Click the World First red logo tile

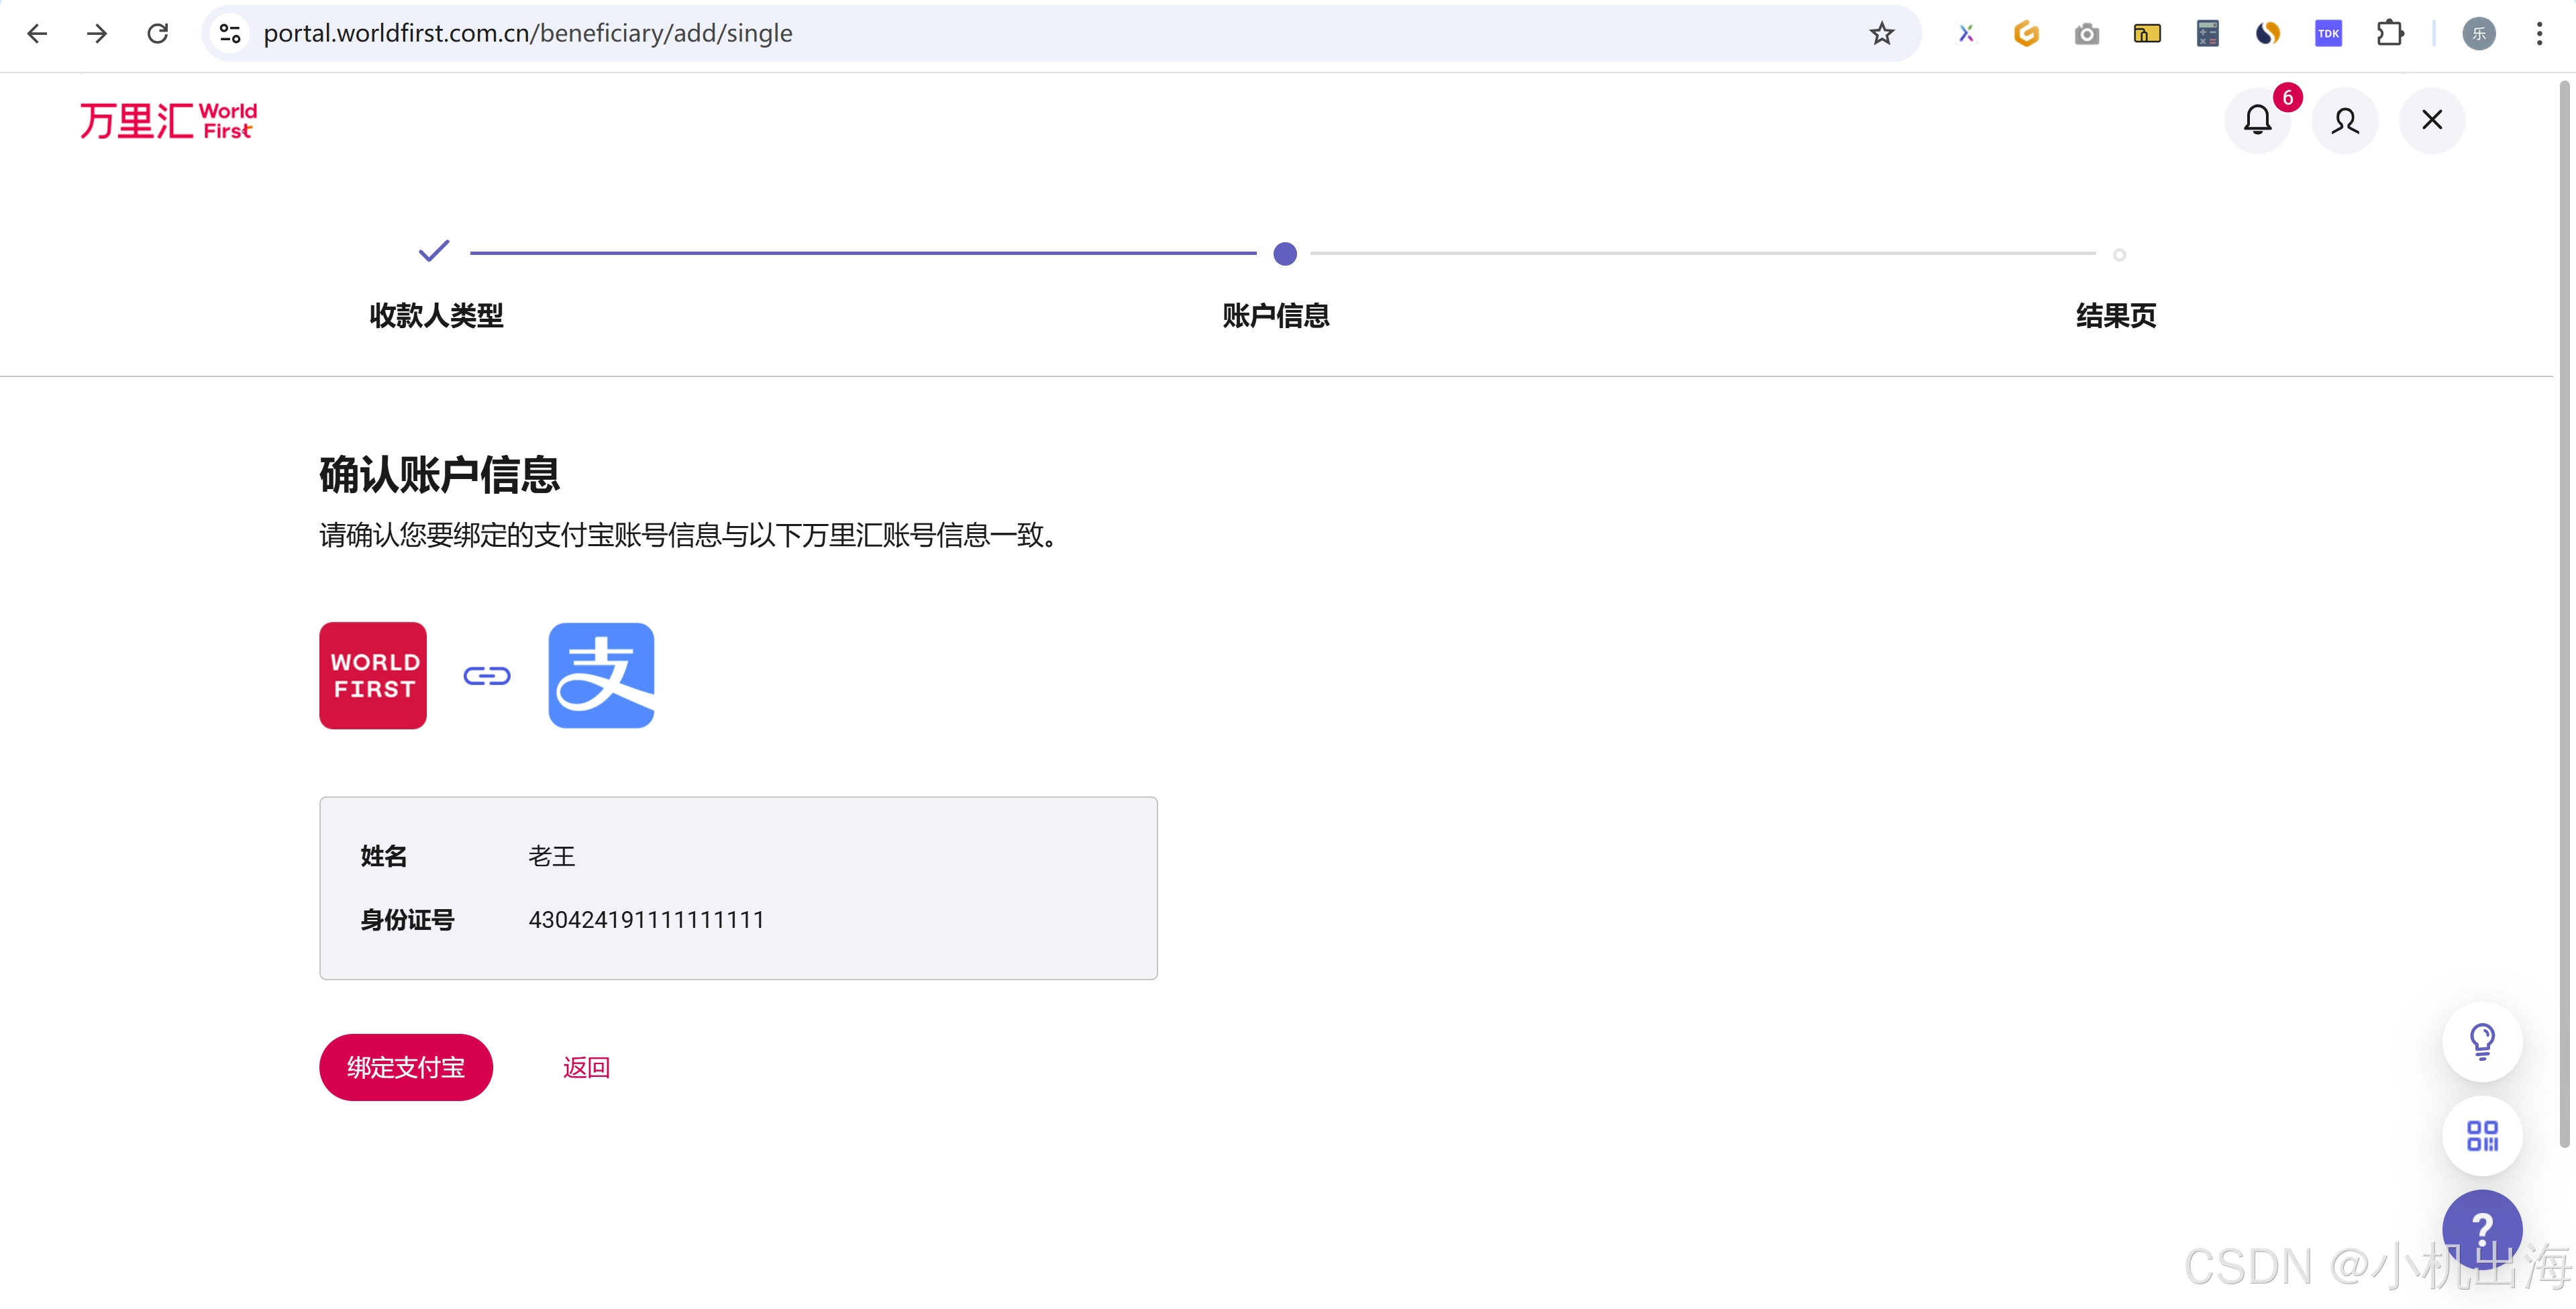point(373,675)
